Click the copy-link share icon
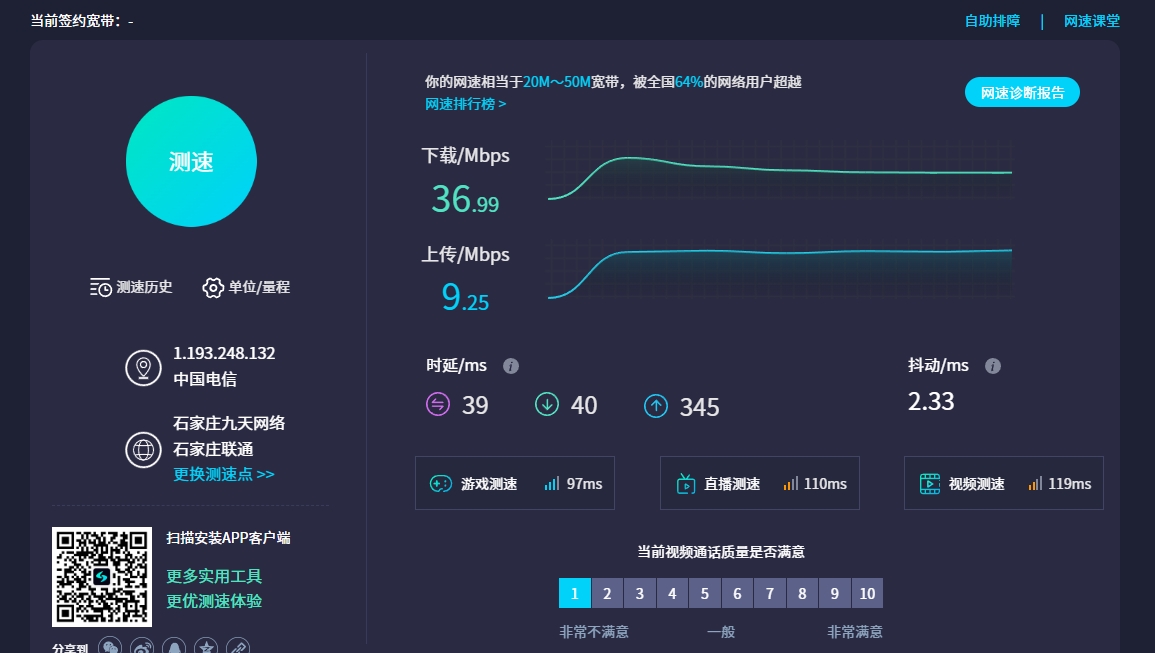 click(x=237, y=648)
